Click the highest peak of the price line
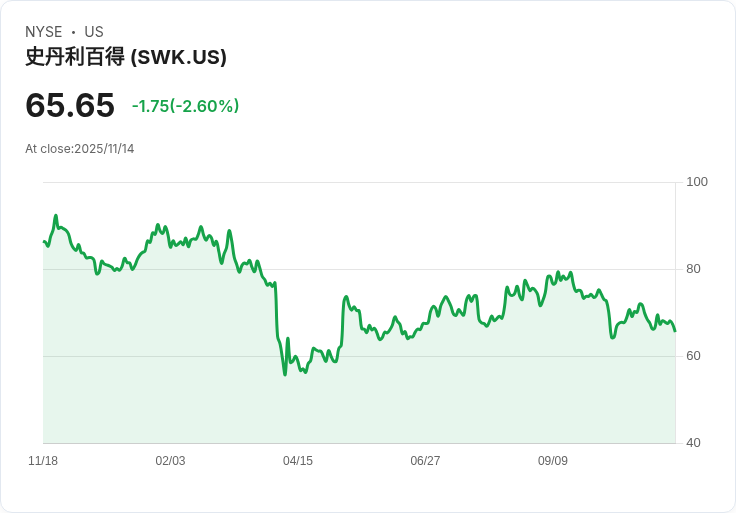The width and height of the screenshot is (736, 513). pos(56,216)
